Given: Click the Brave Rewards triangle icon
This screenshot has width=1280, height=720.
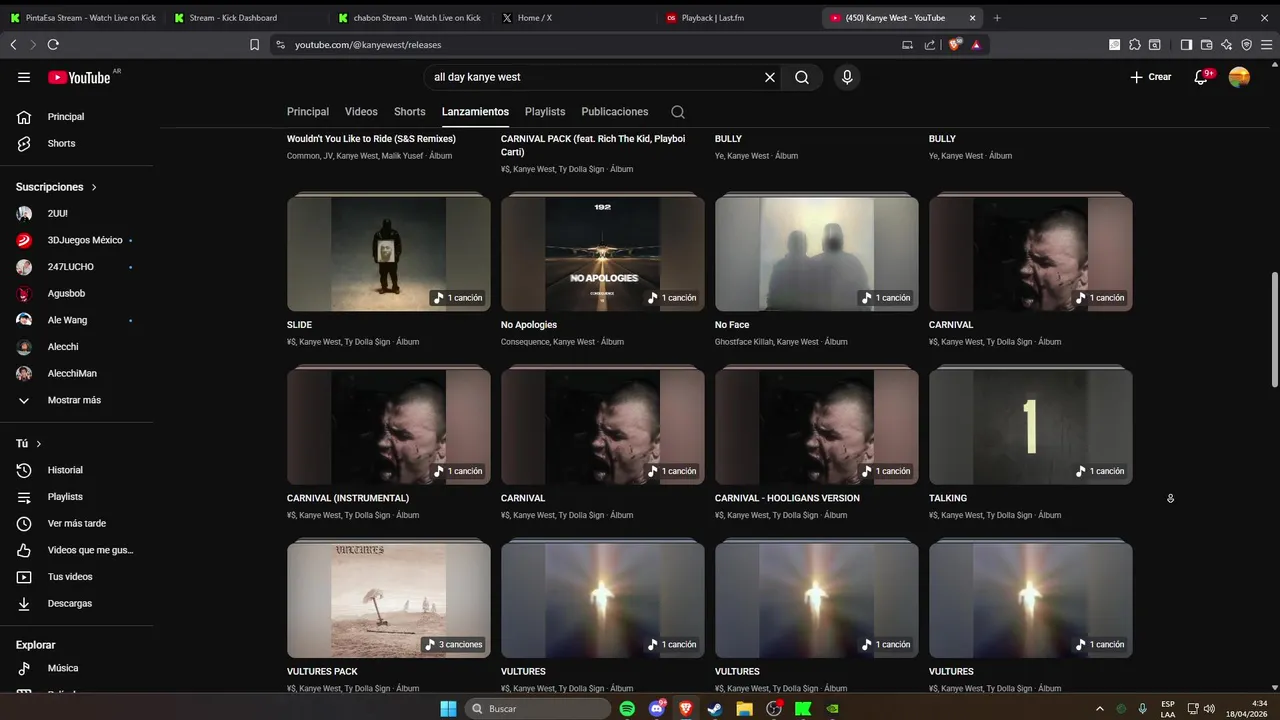Looking at the screenshot, I should click(976, 45).
